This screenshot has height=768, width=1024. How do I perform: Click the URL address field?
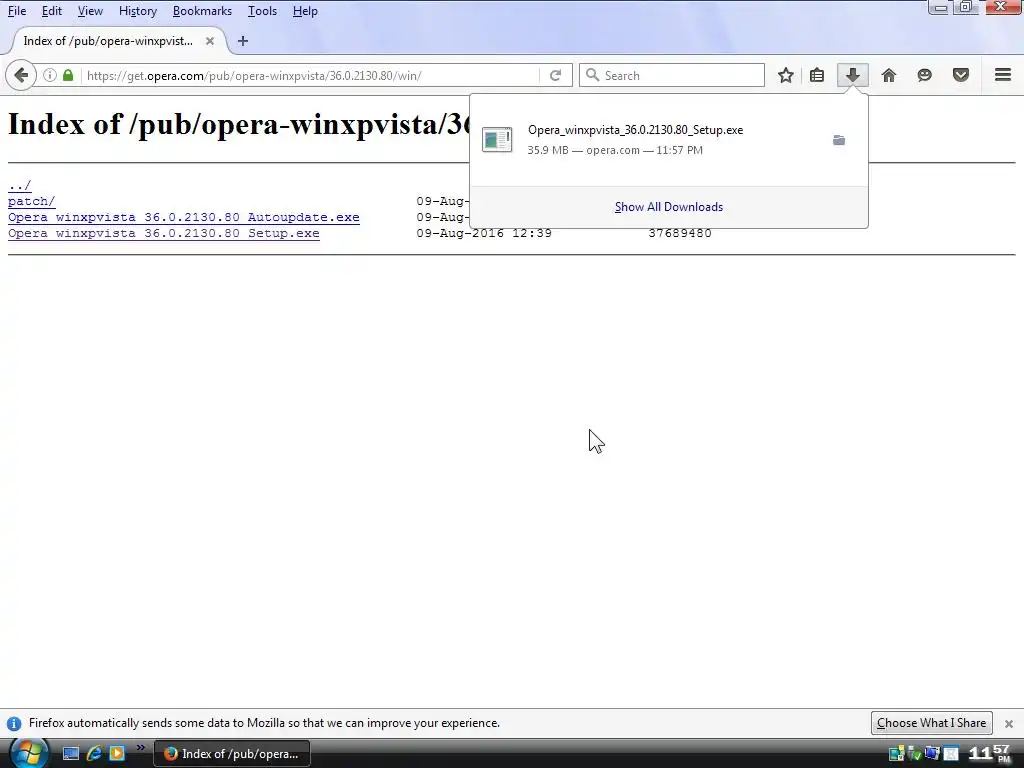(x=312, y=75)
